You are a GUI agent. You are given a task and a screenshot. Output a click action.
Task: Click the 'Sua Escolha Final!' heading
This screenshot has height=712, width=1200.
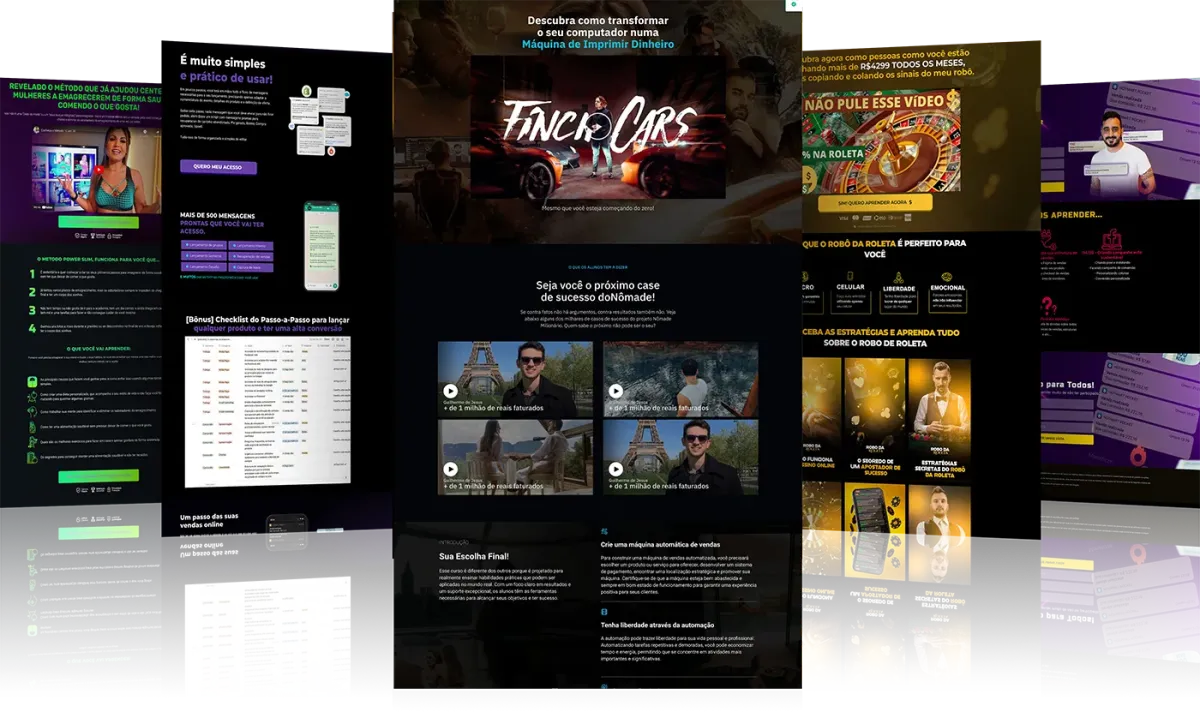pos(474,556)
